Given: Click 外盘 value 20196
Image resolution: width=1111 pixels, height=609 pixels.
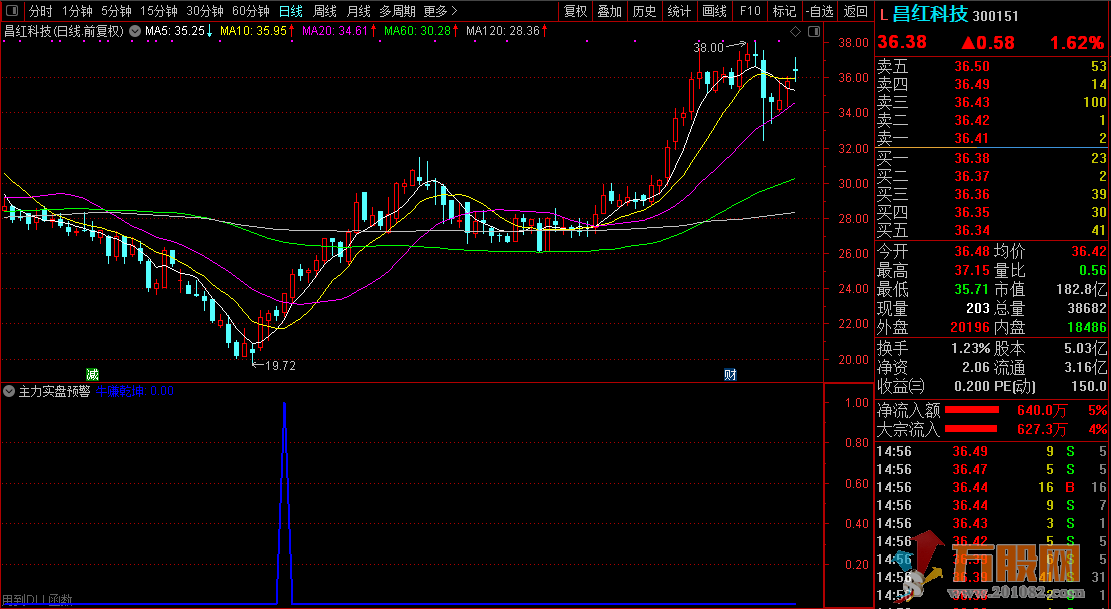Looking at the screenshot, I should (970, 327).
